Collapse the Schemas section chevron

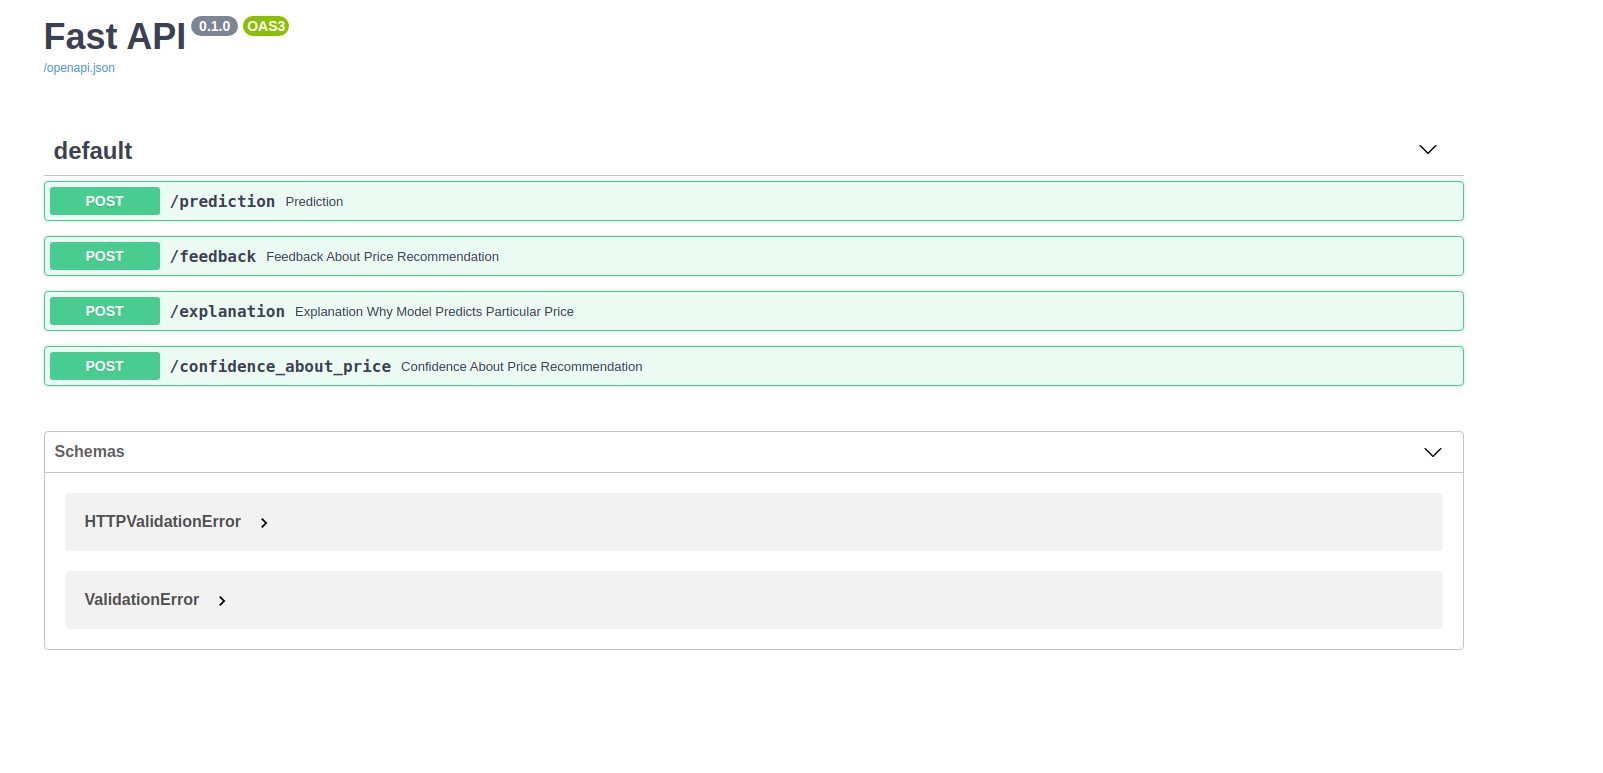1432,452
